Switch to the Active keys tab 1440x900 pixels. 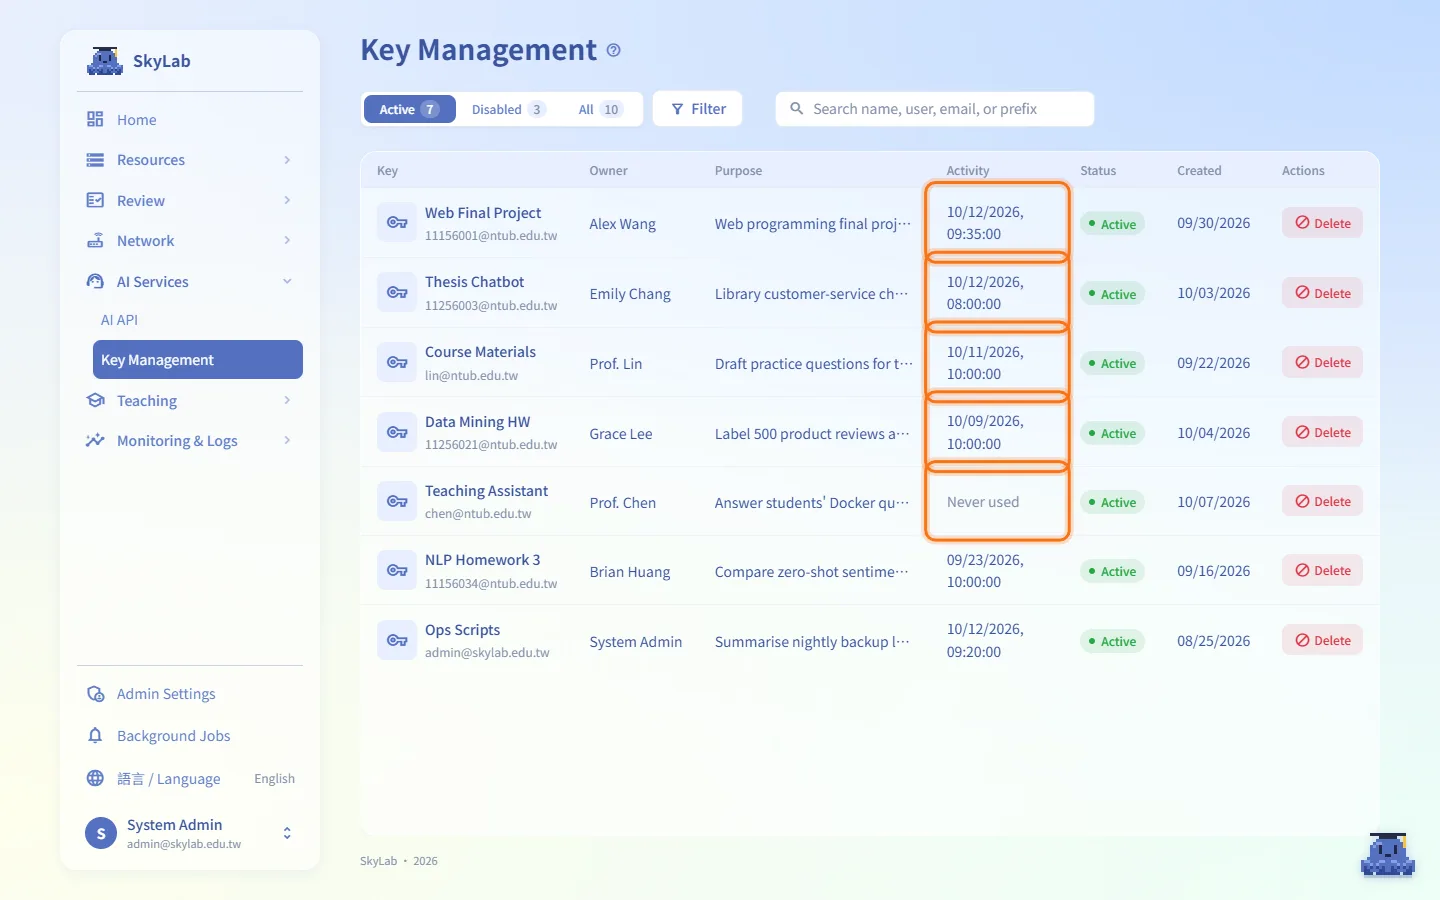click(x=409, y=109)
